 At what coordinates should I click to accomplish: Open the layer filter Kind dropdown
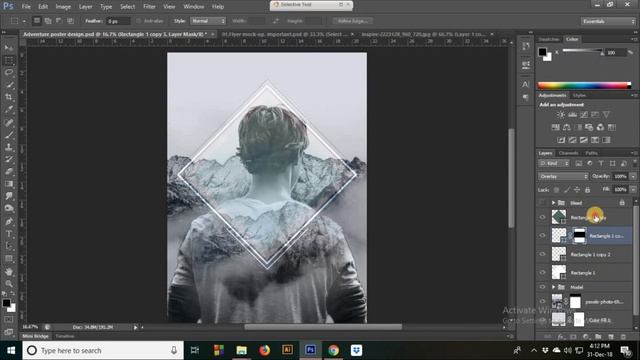click(554, 163)
